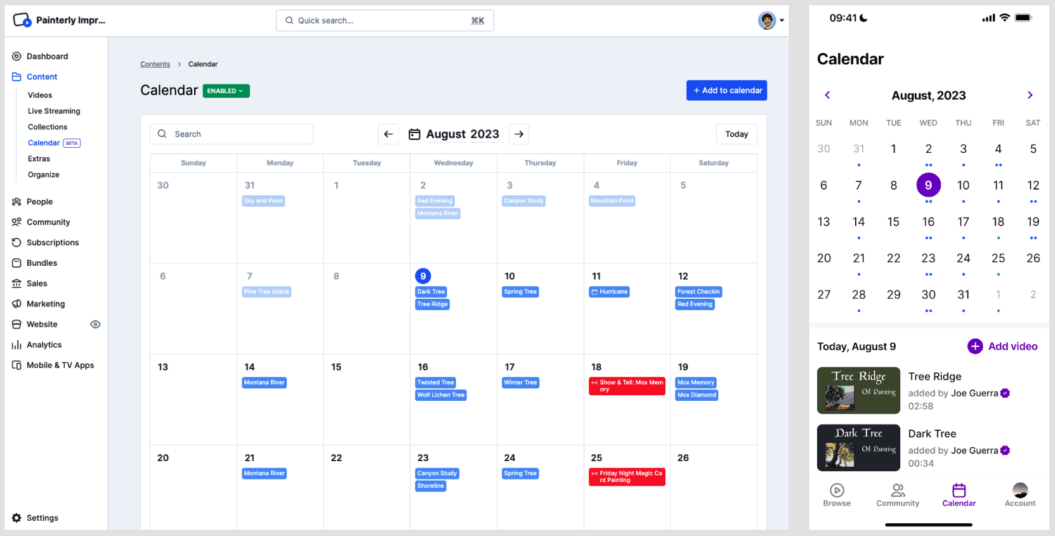Click the Quick search field

pos(385,20)
